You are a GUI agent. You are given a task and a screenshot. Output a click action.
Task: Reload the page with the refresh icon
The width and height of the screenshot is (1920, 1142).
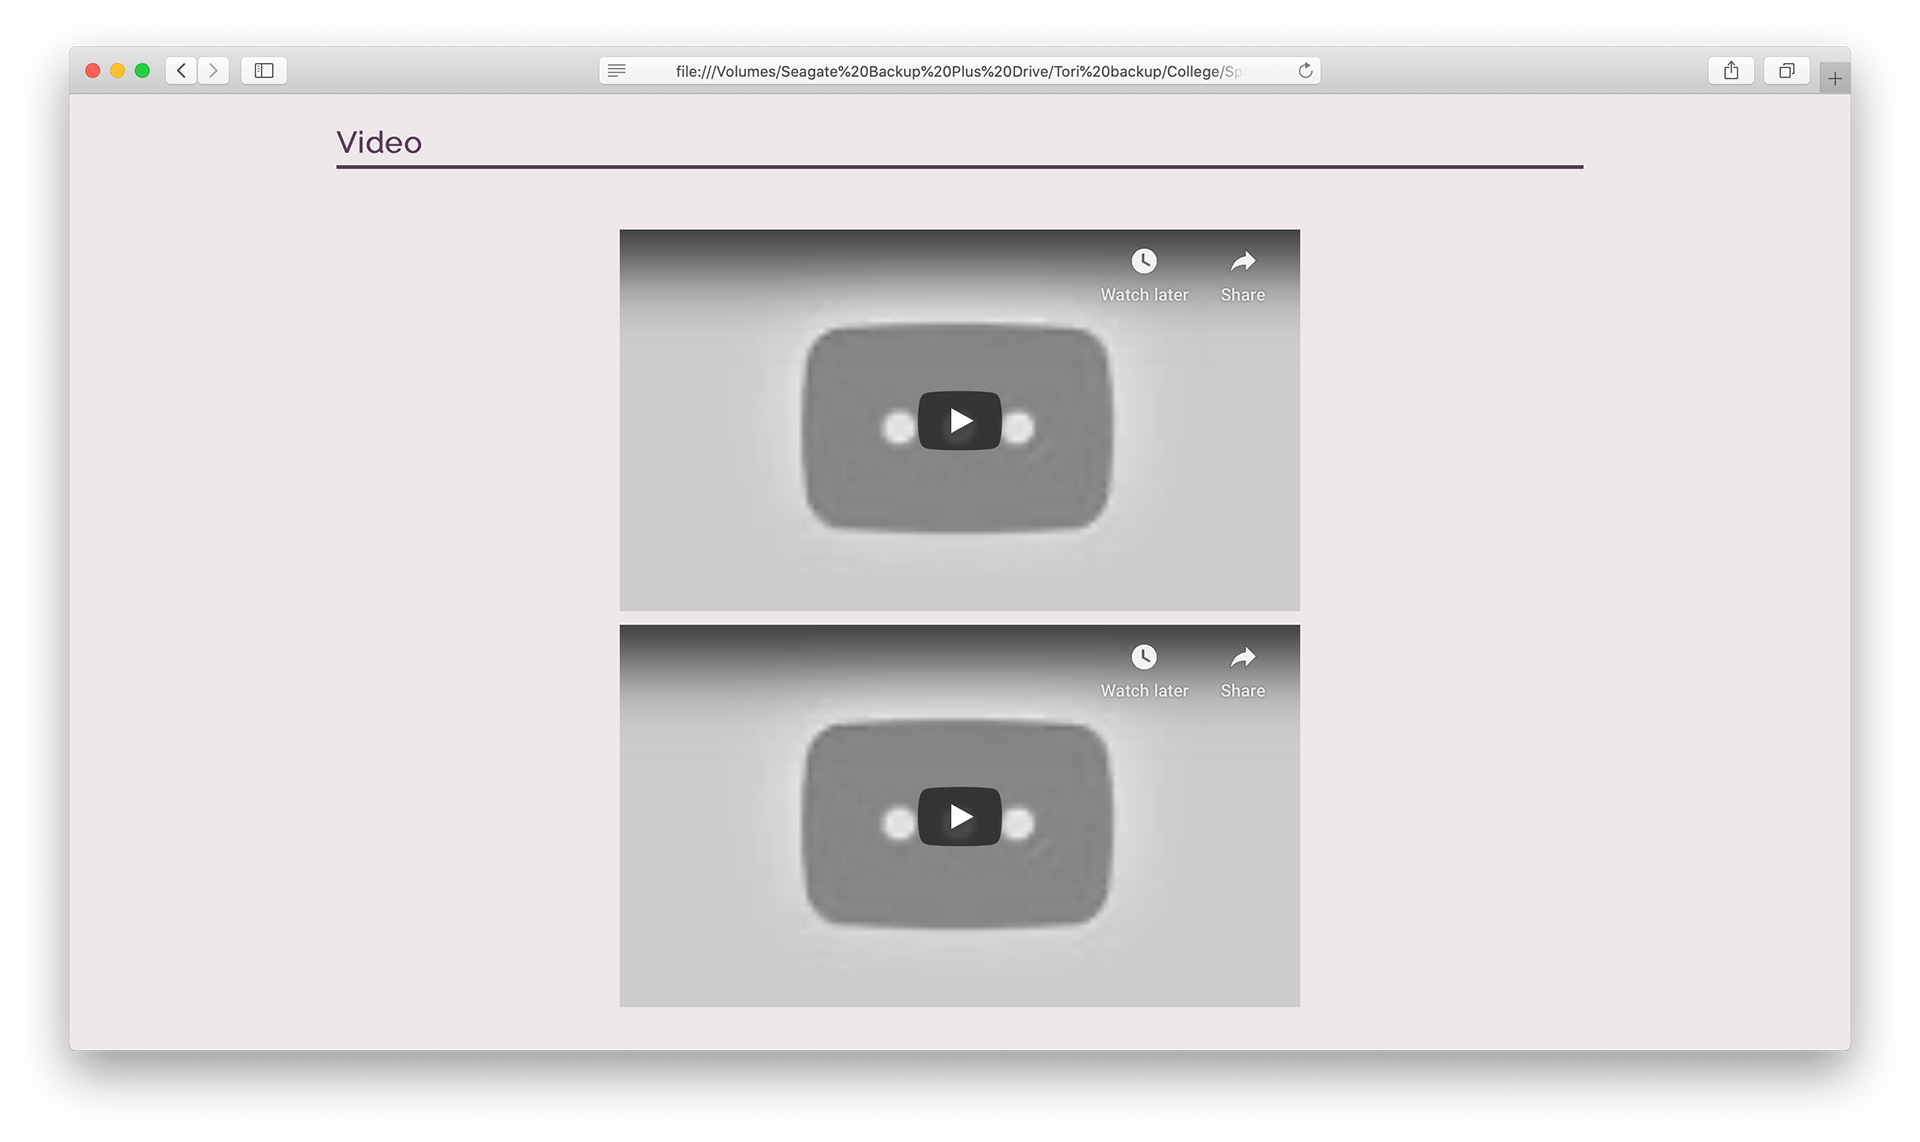tap(1305, 70)
